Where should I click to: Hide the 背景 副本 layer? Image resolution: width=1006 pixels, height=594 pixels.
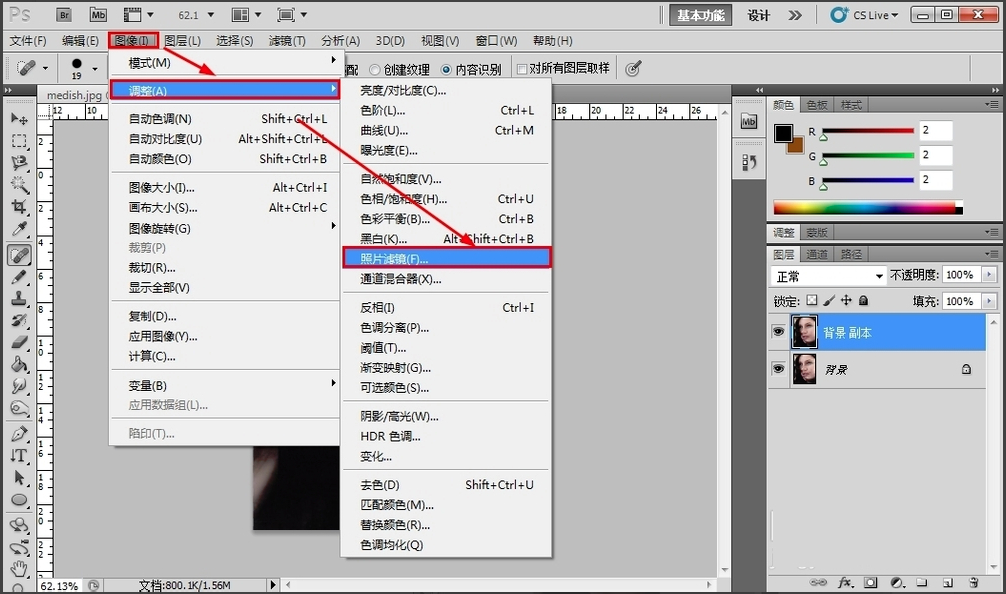[779, 331]
